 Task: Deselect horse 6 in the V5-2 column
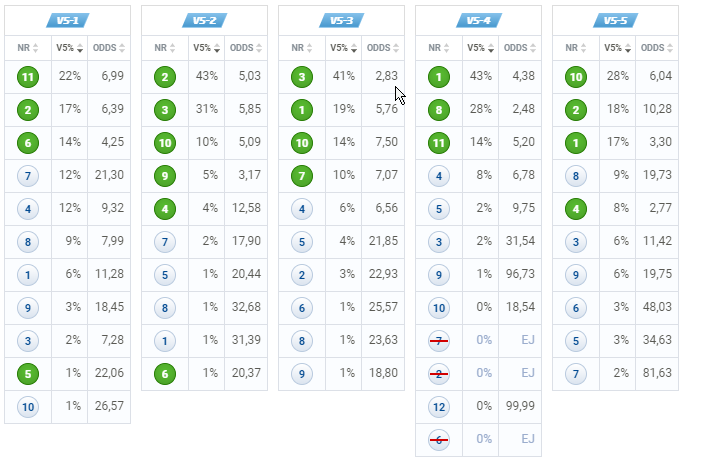[165, 374]
